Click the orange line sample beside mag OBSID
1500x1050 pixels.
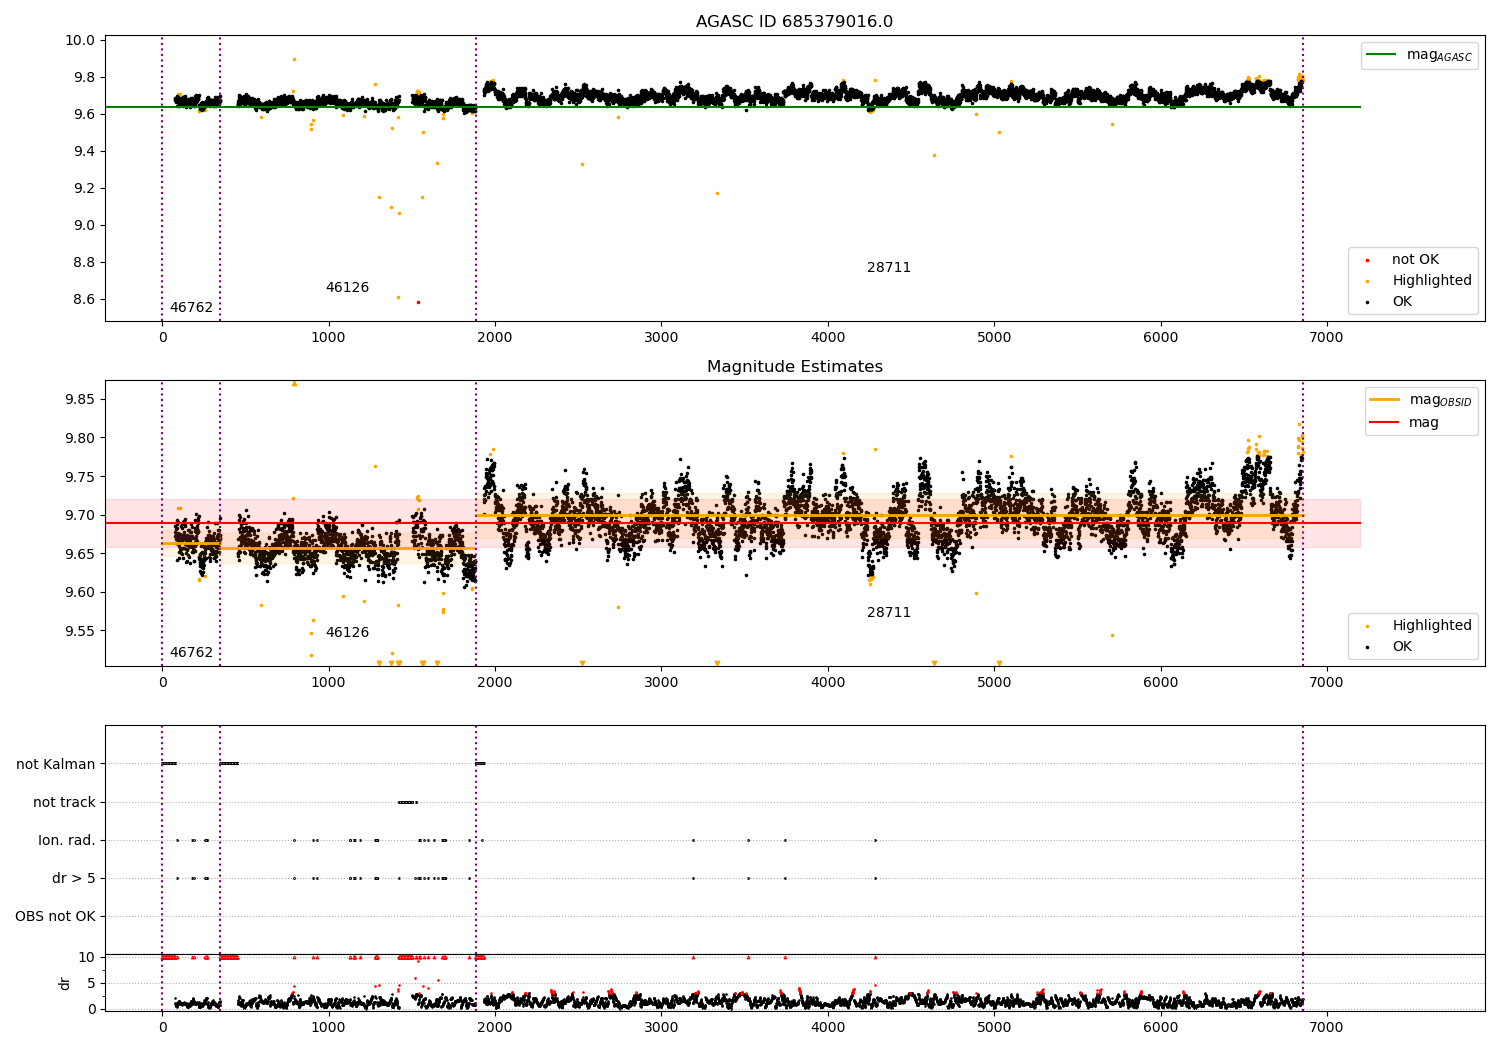[x=1384, y=400]
